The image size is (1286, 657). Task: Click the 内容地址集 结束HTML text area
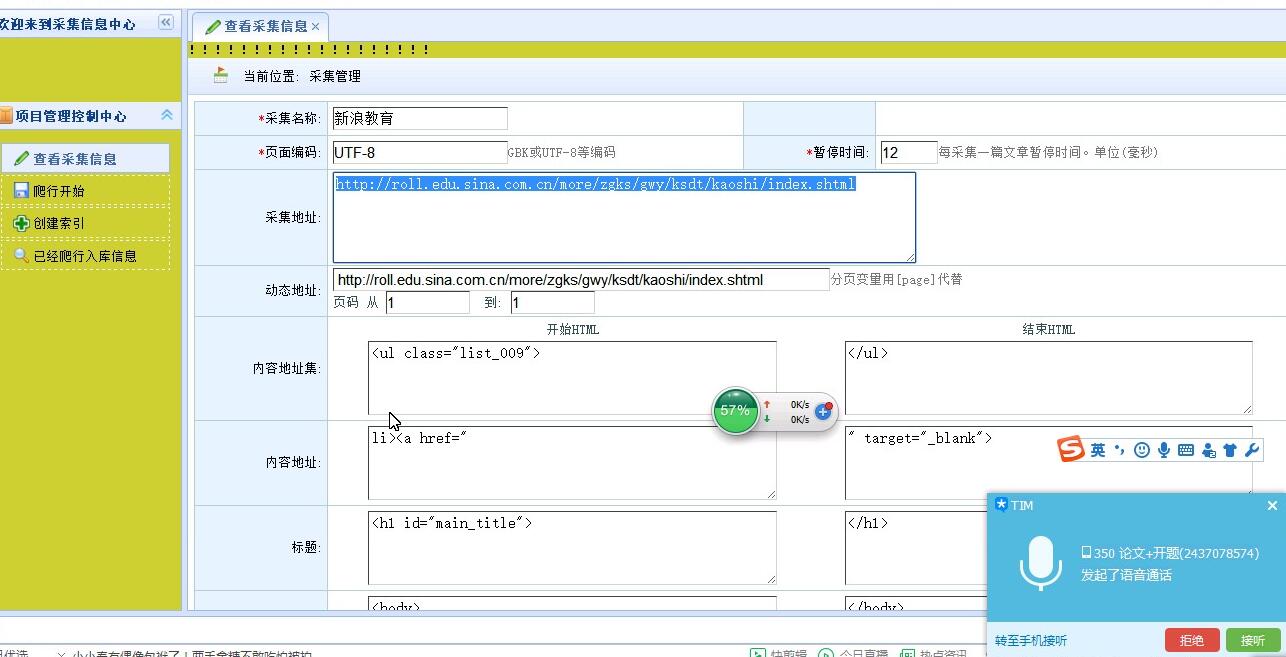tap(1049, 378)
